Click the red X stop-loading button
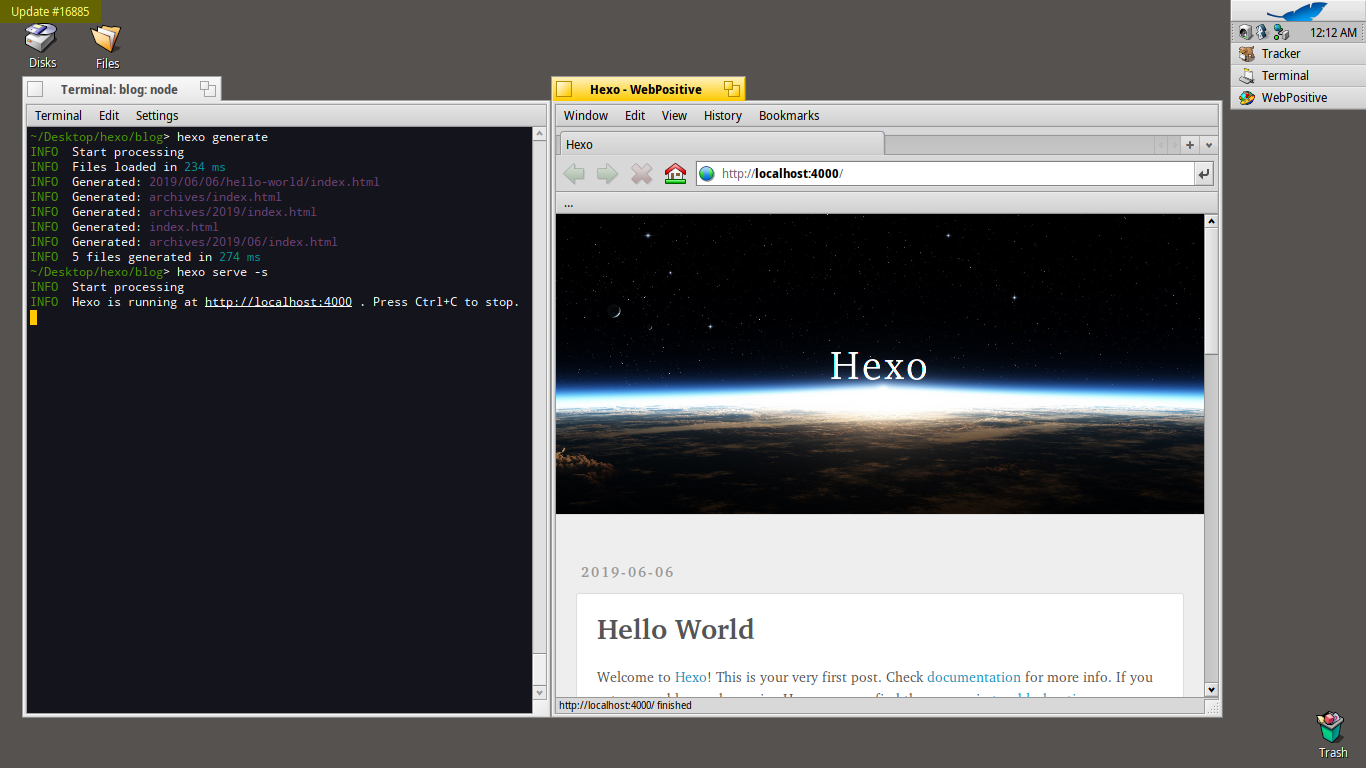Screen dimensions: 1366x768 point(641,174)
